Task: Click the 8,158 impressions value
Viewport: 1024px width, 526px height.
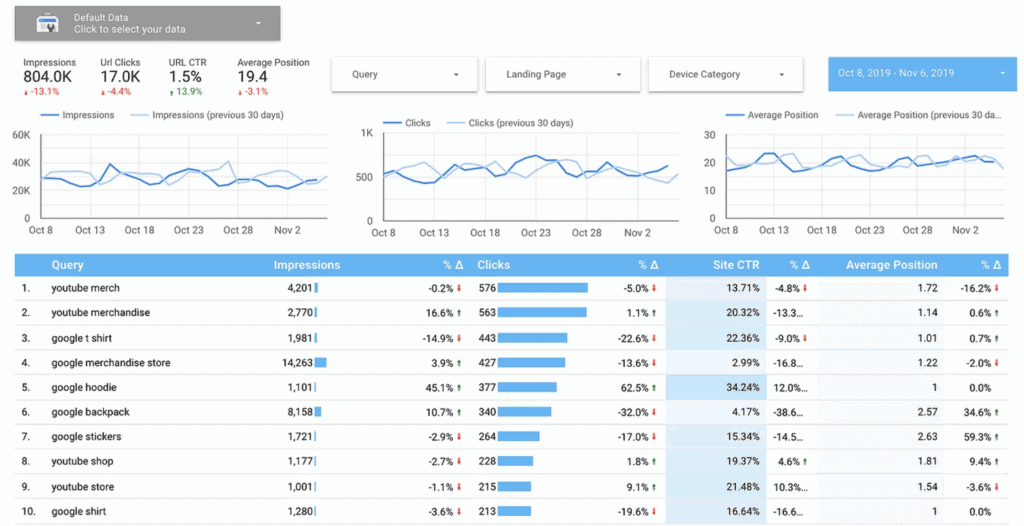Action: [x=300, y=412]
